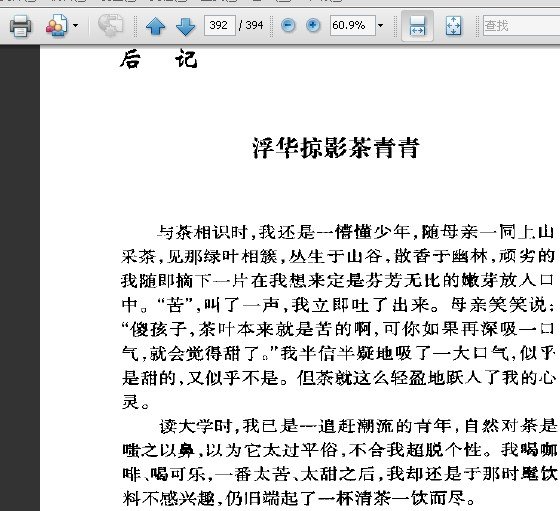
Task: Zoom out with the minus button
Action: [x=288, y=25]
